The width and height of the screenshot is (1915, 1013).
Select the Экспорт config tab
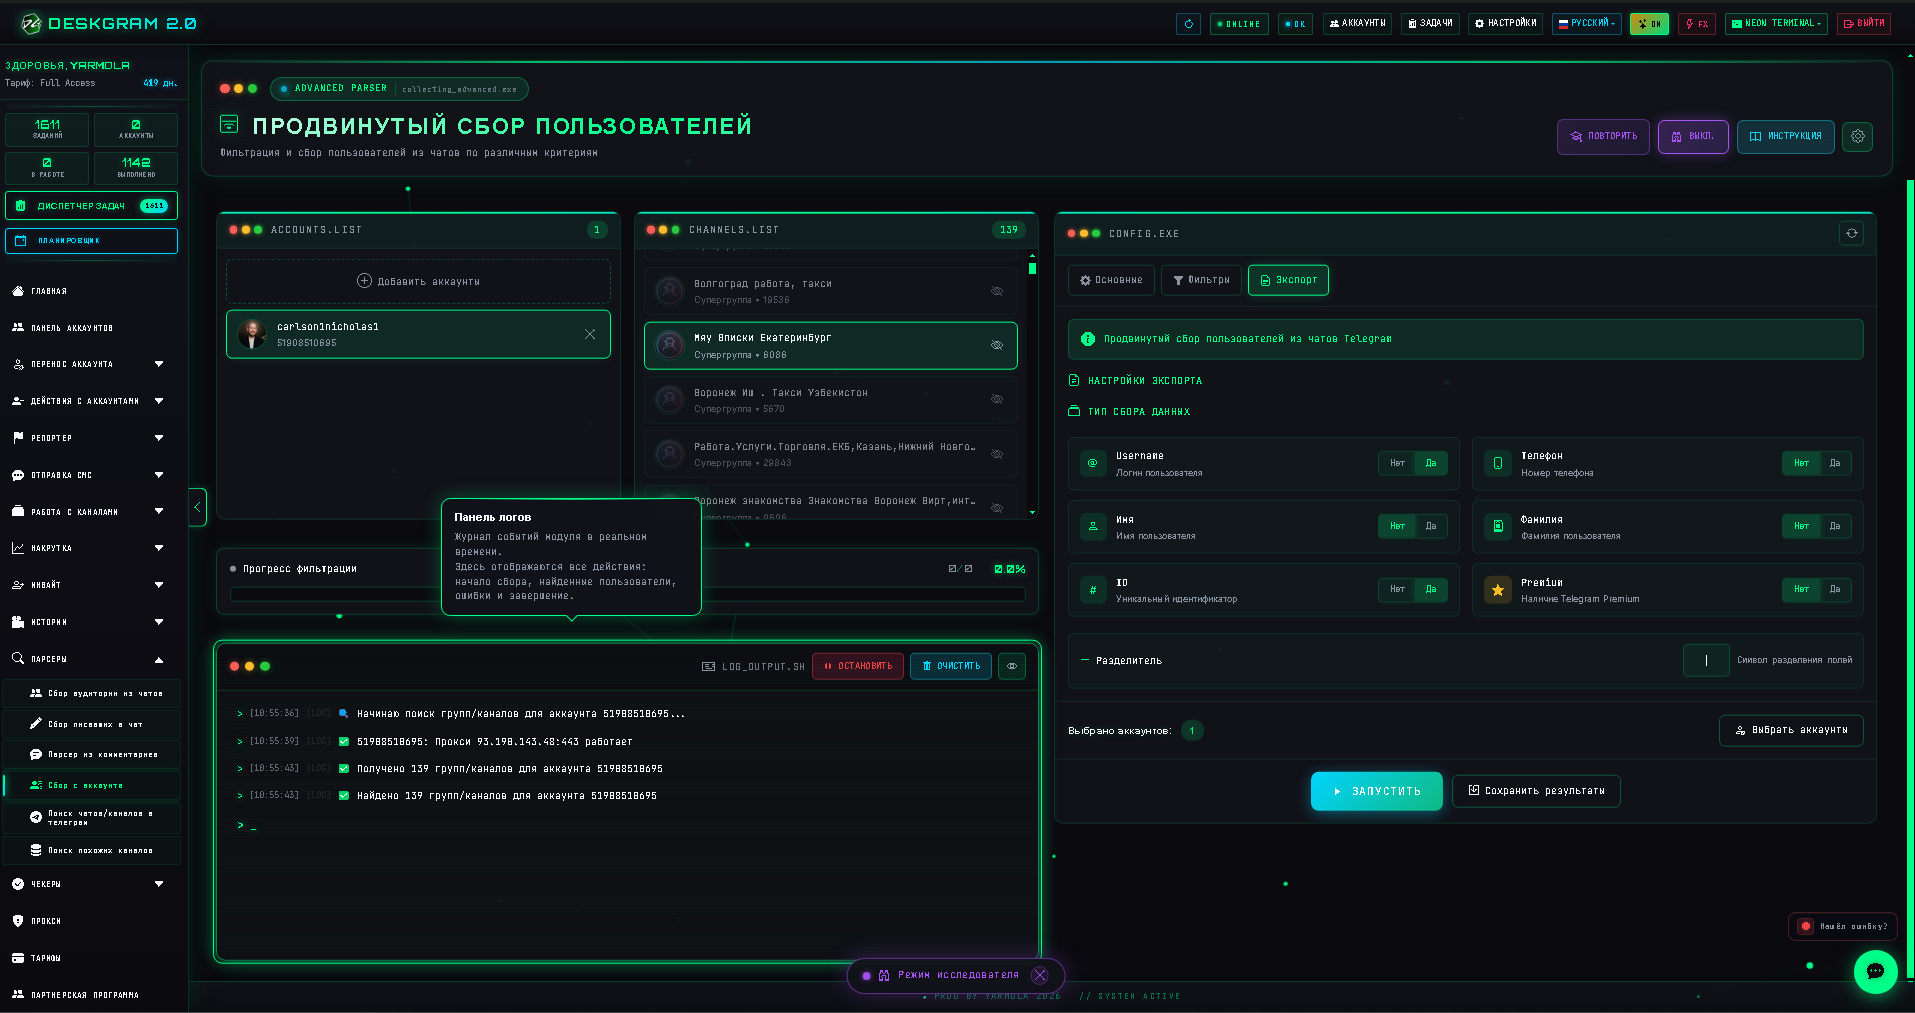[x=1288, y=280]
